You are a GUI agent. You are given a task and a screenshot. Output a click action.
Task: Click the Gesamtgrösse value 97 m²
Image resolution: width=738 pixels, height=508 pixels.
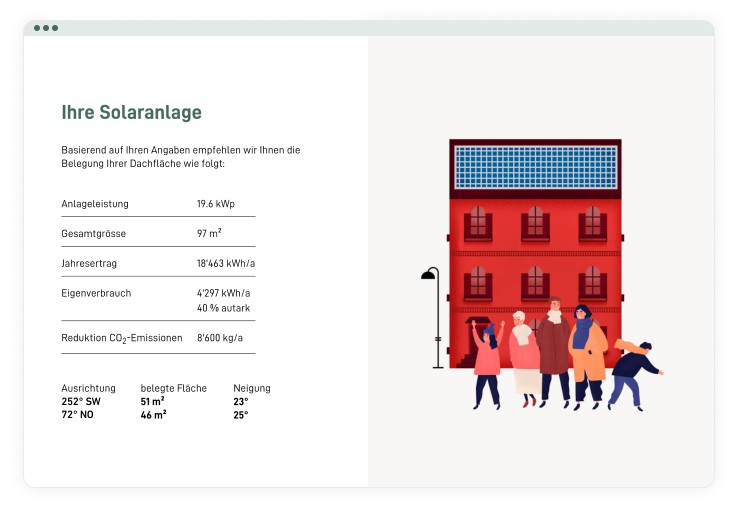[x=209, y=233]
